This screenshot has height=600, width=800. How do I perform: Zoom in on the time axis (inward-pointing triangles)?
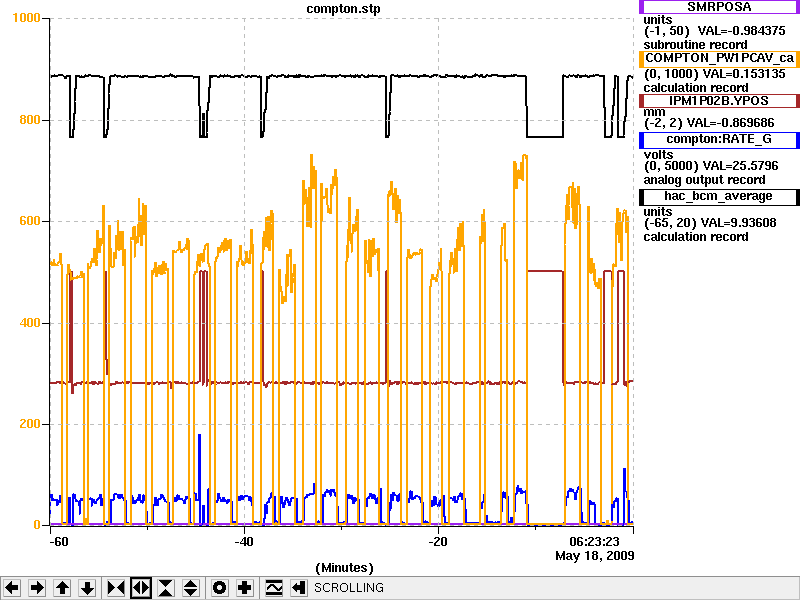coord(115,588)
